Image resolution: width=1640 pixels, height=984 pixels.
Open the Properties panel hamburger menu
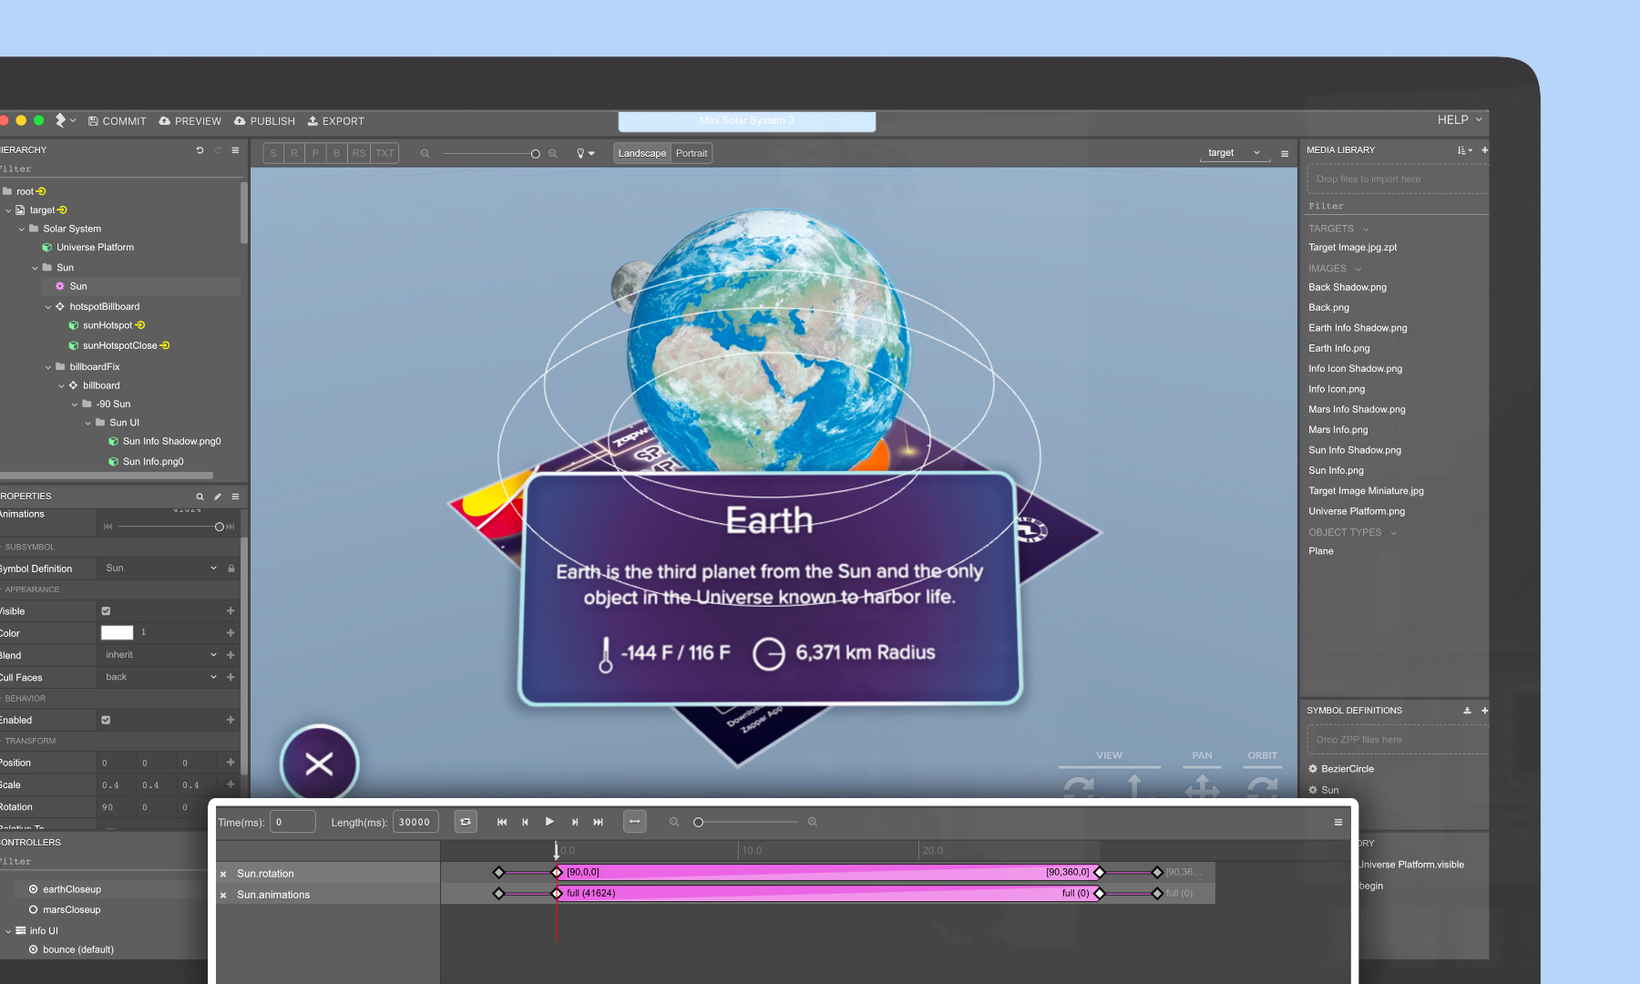point(235,497)
